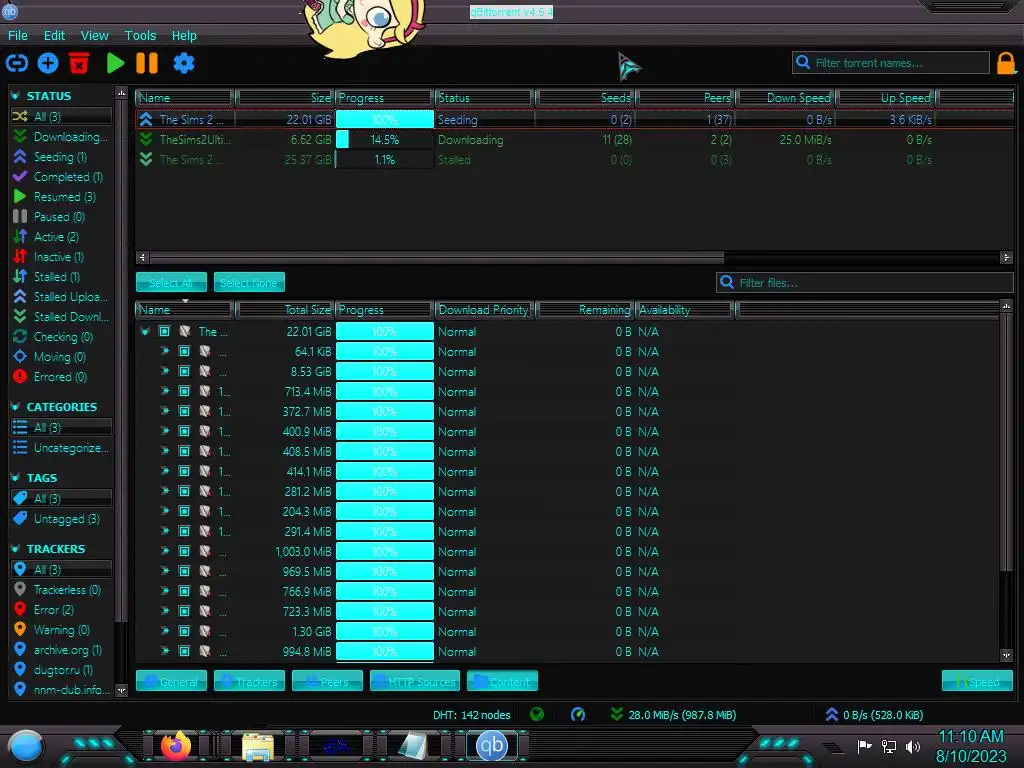Select the Moving (0) filter
Viewport: 1024px width, 768px height.
(x=60, y=357)
